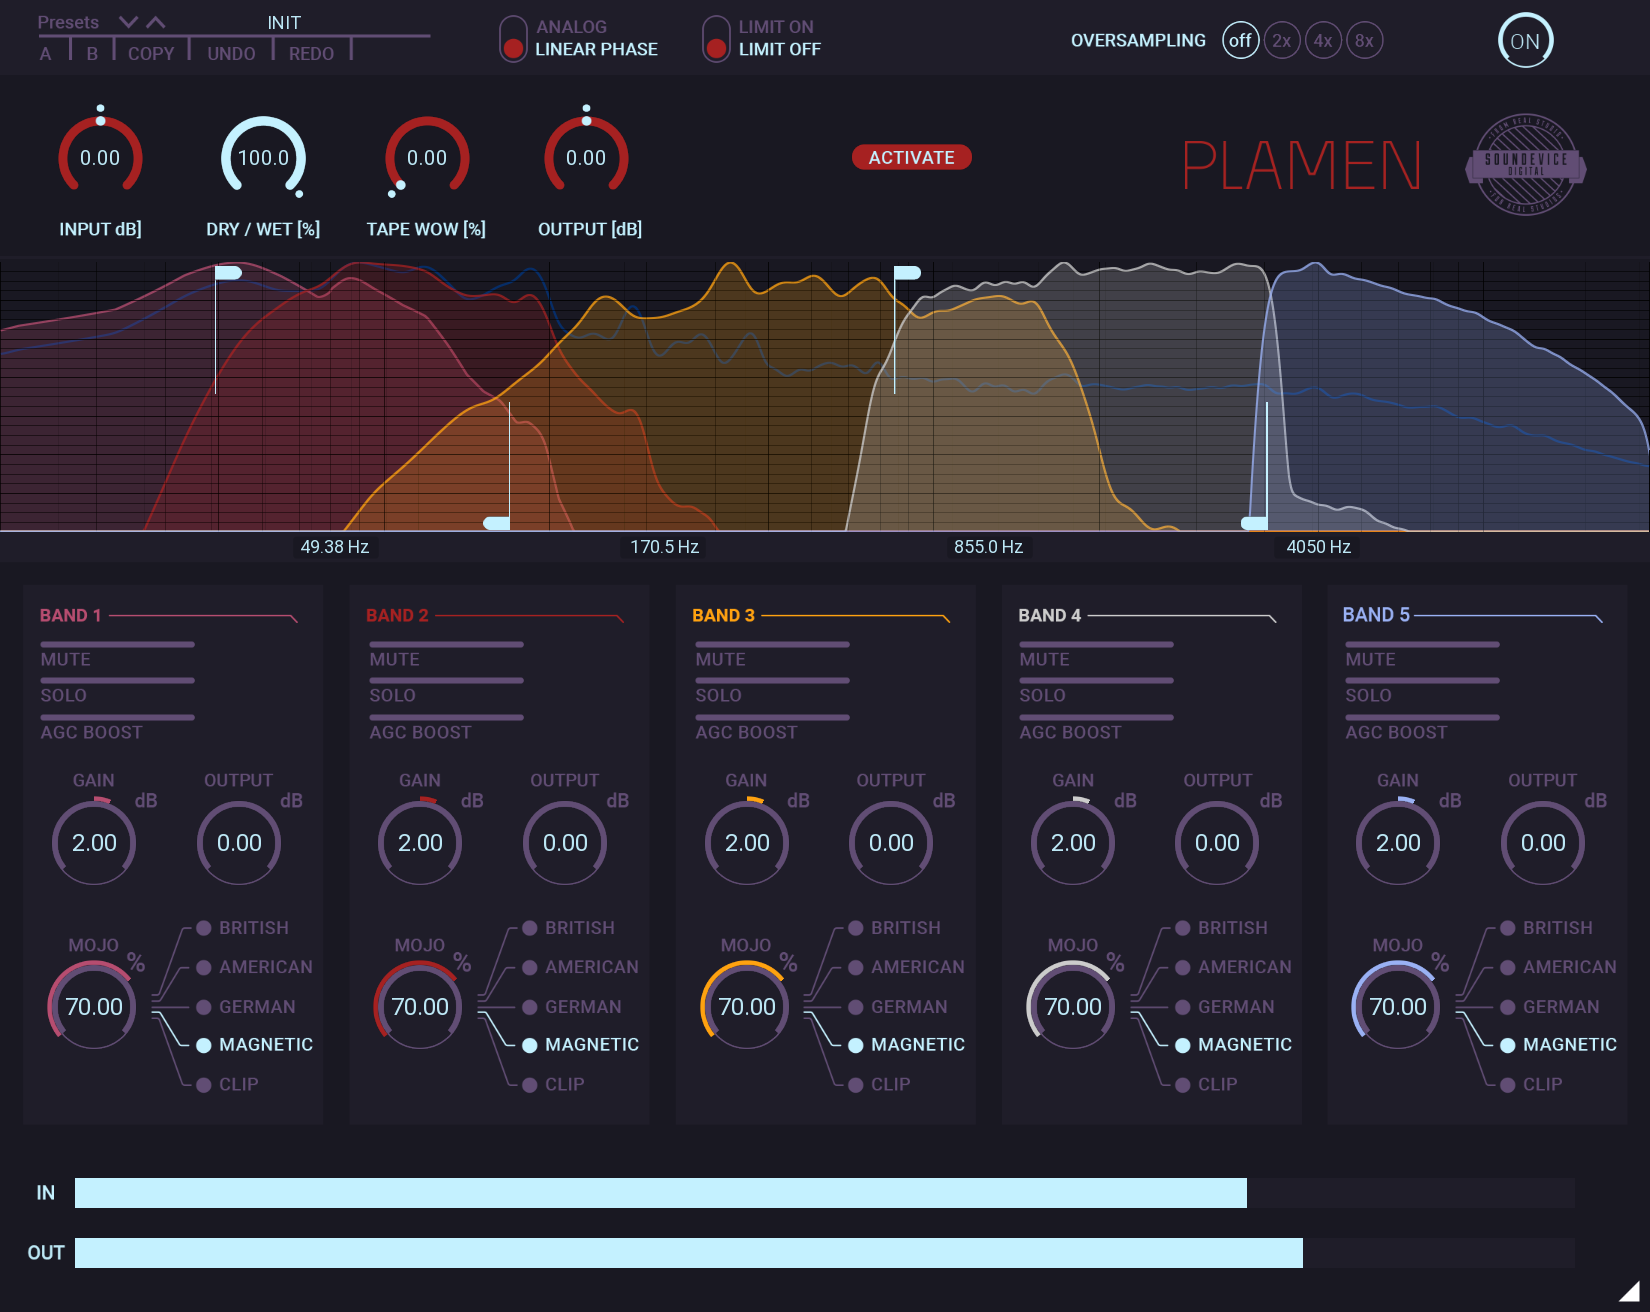Click the resize corner triangle handle
The image size is (1650, 1312).
(x=1629, y=1291)
